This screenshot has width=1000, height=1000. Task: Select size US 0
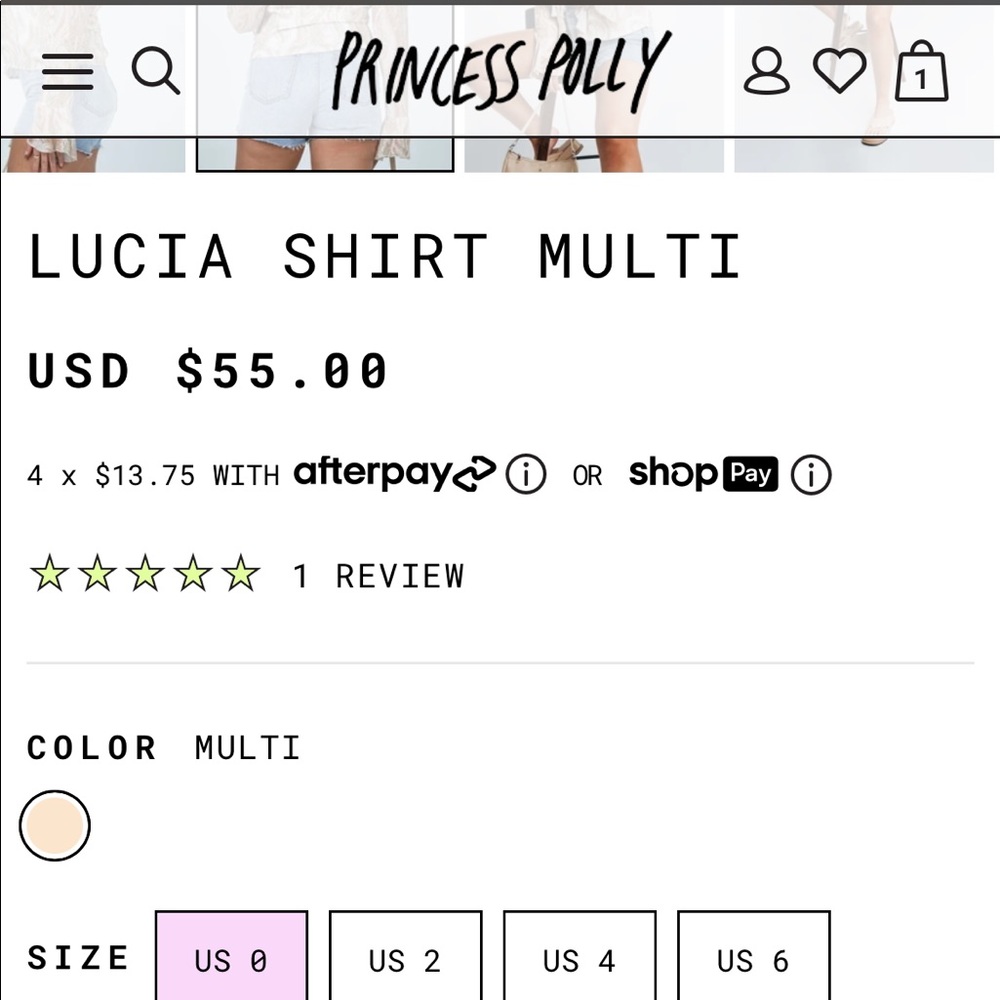coord(232,955)
